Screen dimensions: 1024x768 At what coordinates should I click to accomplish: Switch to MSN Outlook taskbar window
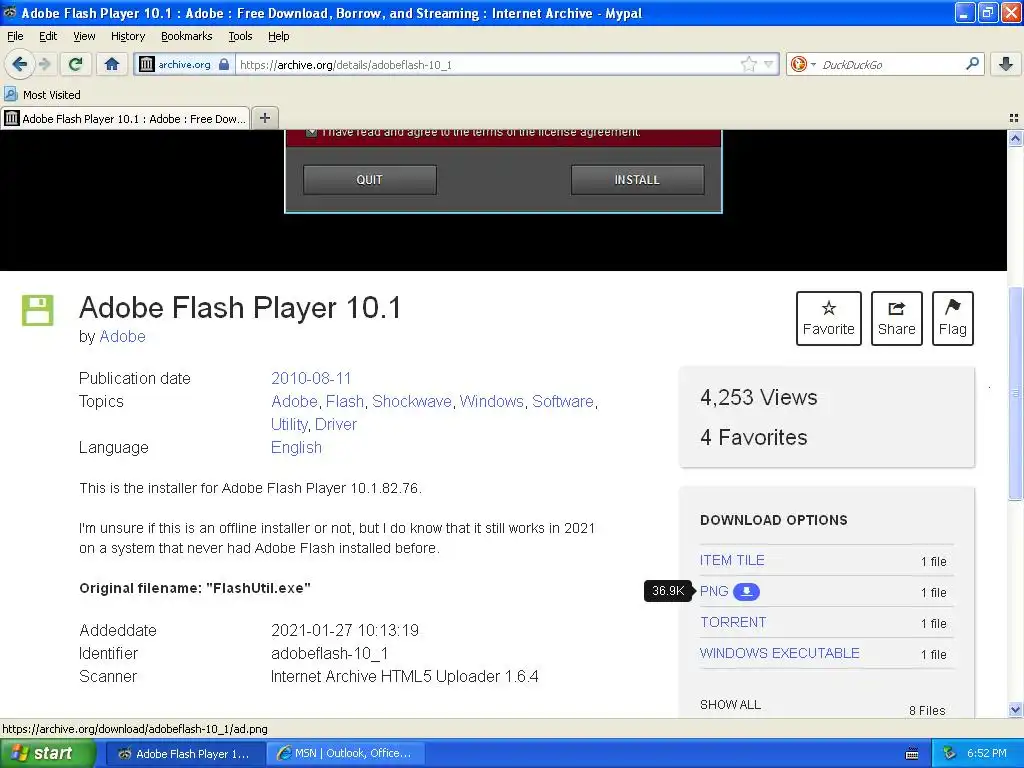pyautogui.click(x=345, y=754)
